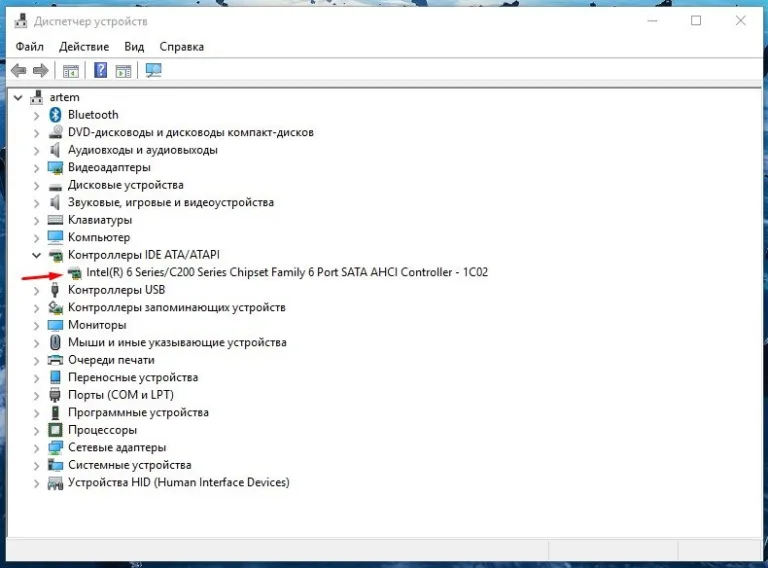
Task: Click the Дисковые устройства disk icon
Action: point(55,186)
